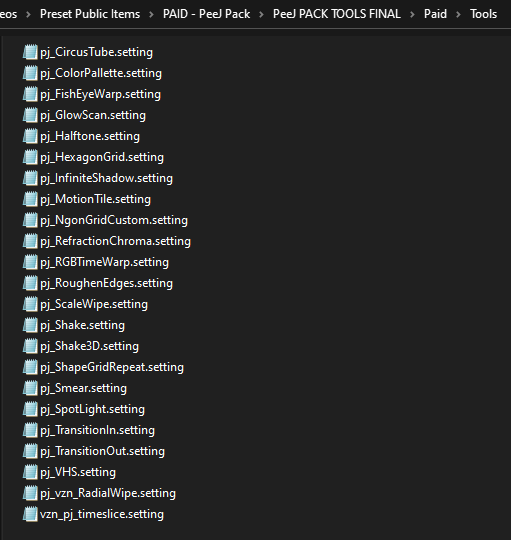Click the pj_Smear.setting file icon
The height and width of the screenshot is (540, 511).
point(30,388)
